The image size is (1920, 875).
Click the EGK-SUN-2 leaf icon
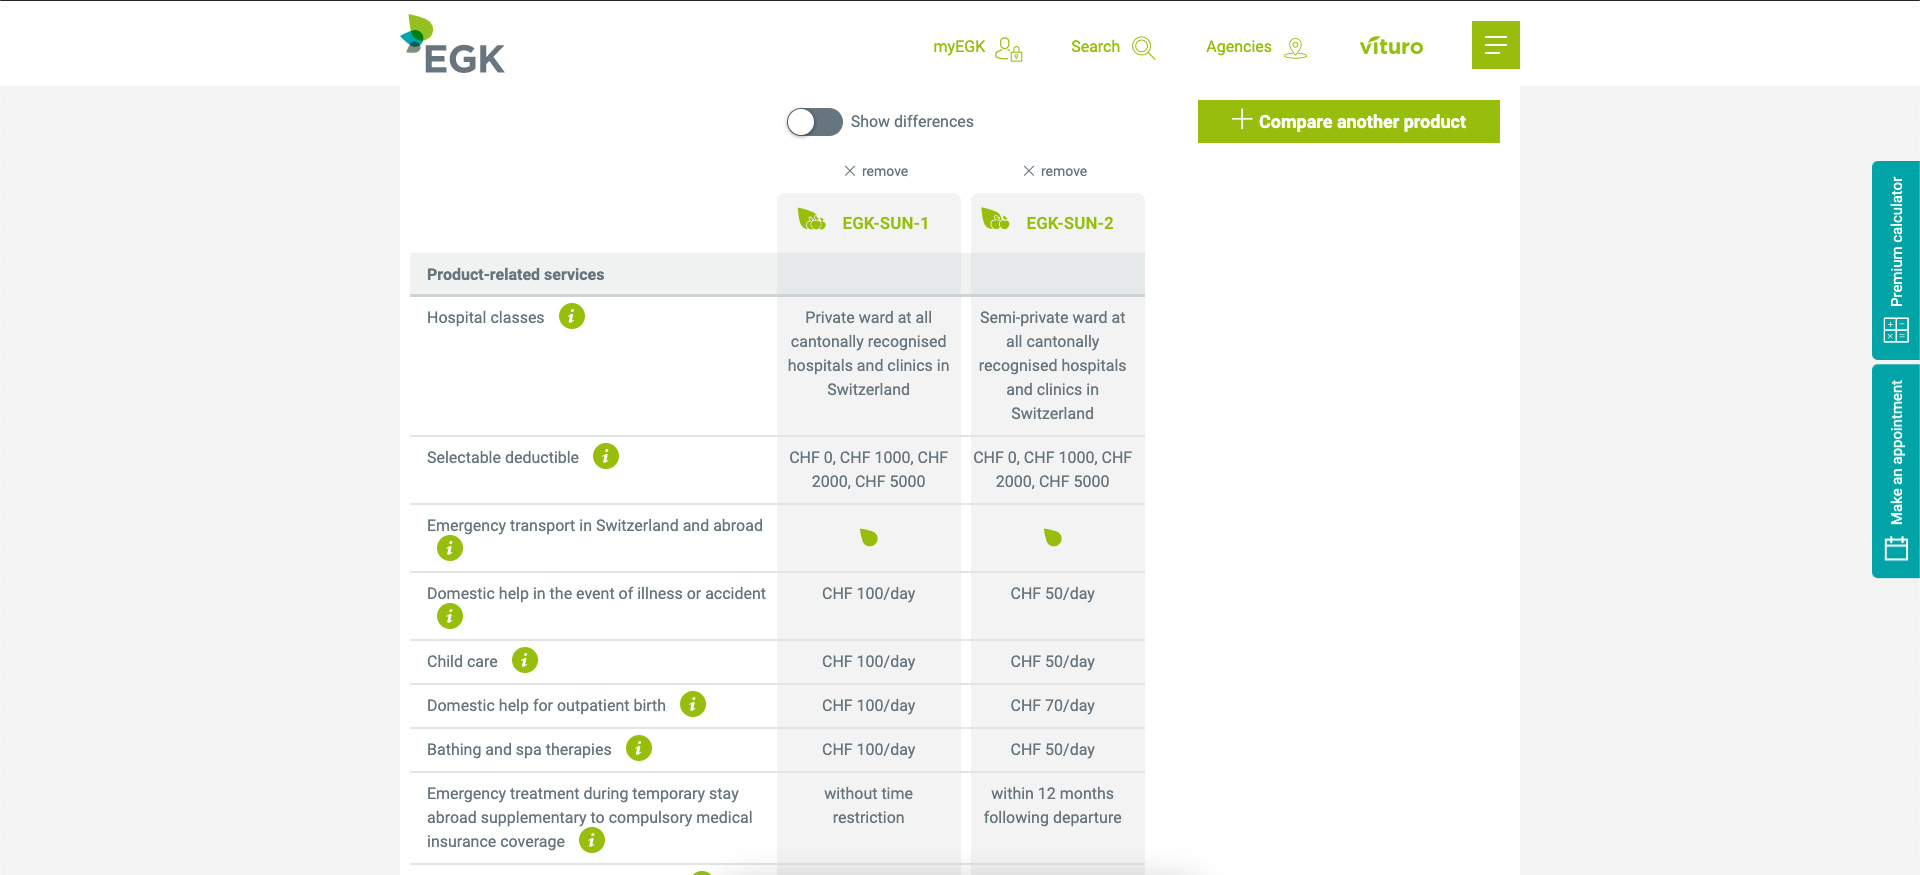pyautogui.click(x=995, y=219)
